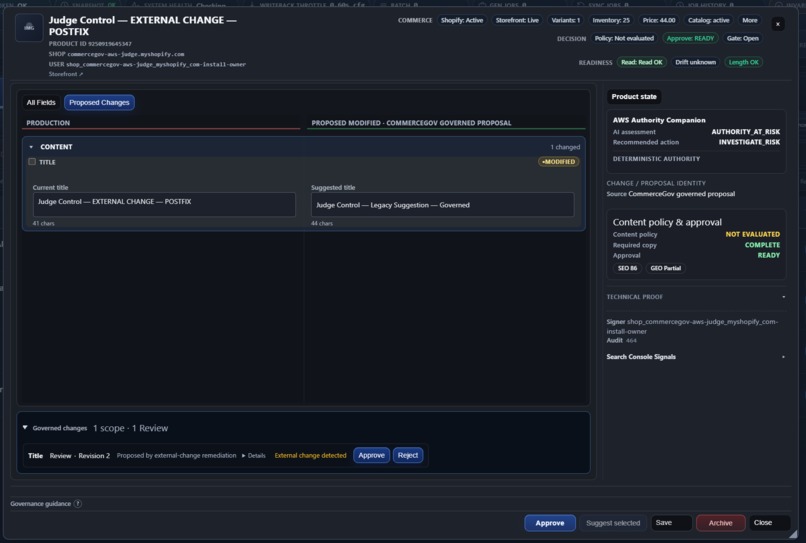
Task: Expand the Search Console Signals section
Action: coord(695,357)
